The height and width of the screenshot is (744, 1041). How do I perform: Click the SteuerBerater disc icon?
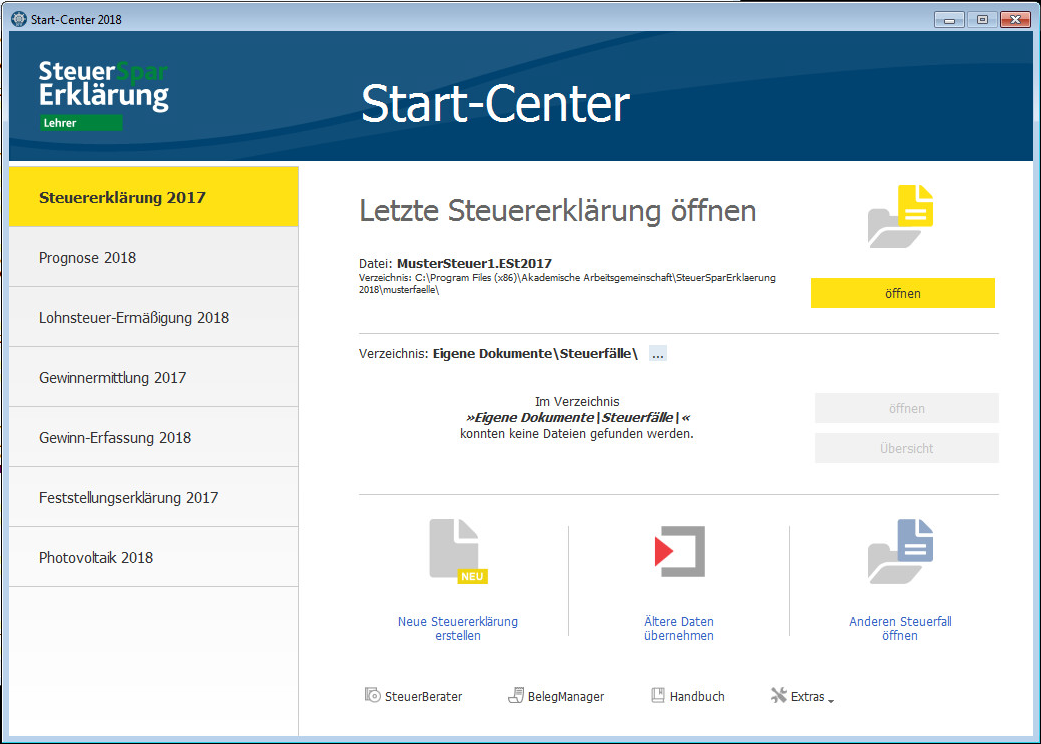[x=372, y=695]
